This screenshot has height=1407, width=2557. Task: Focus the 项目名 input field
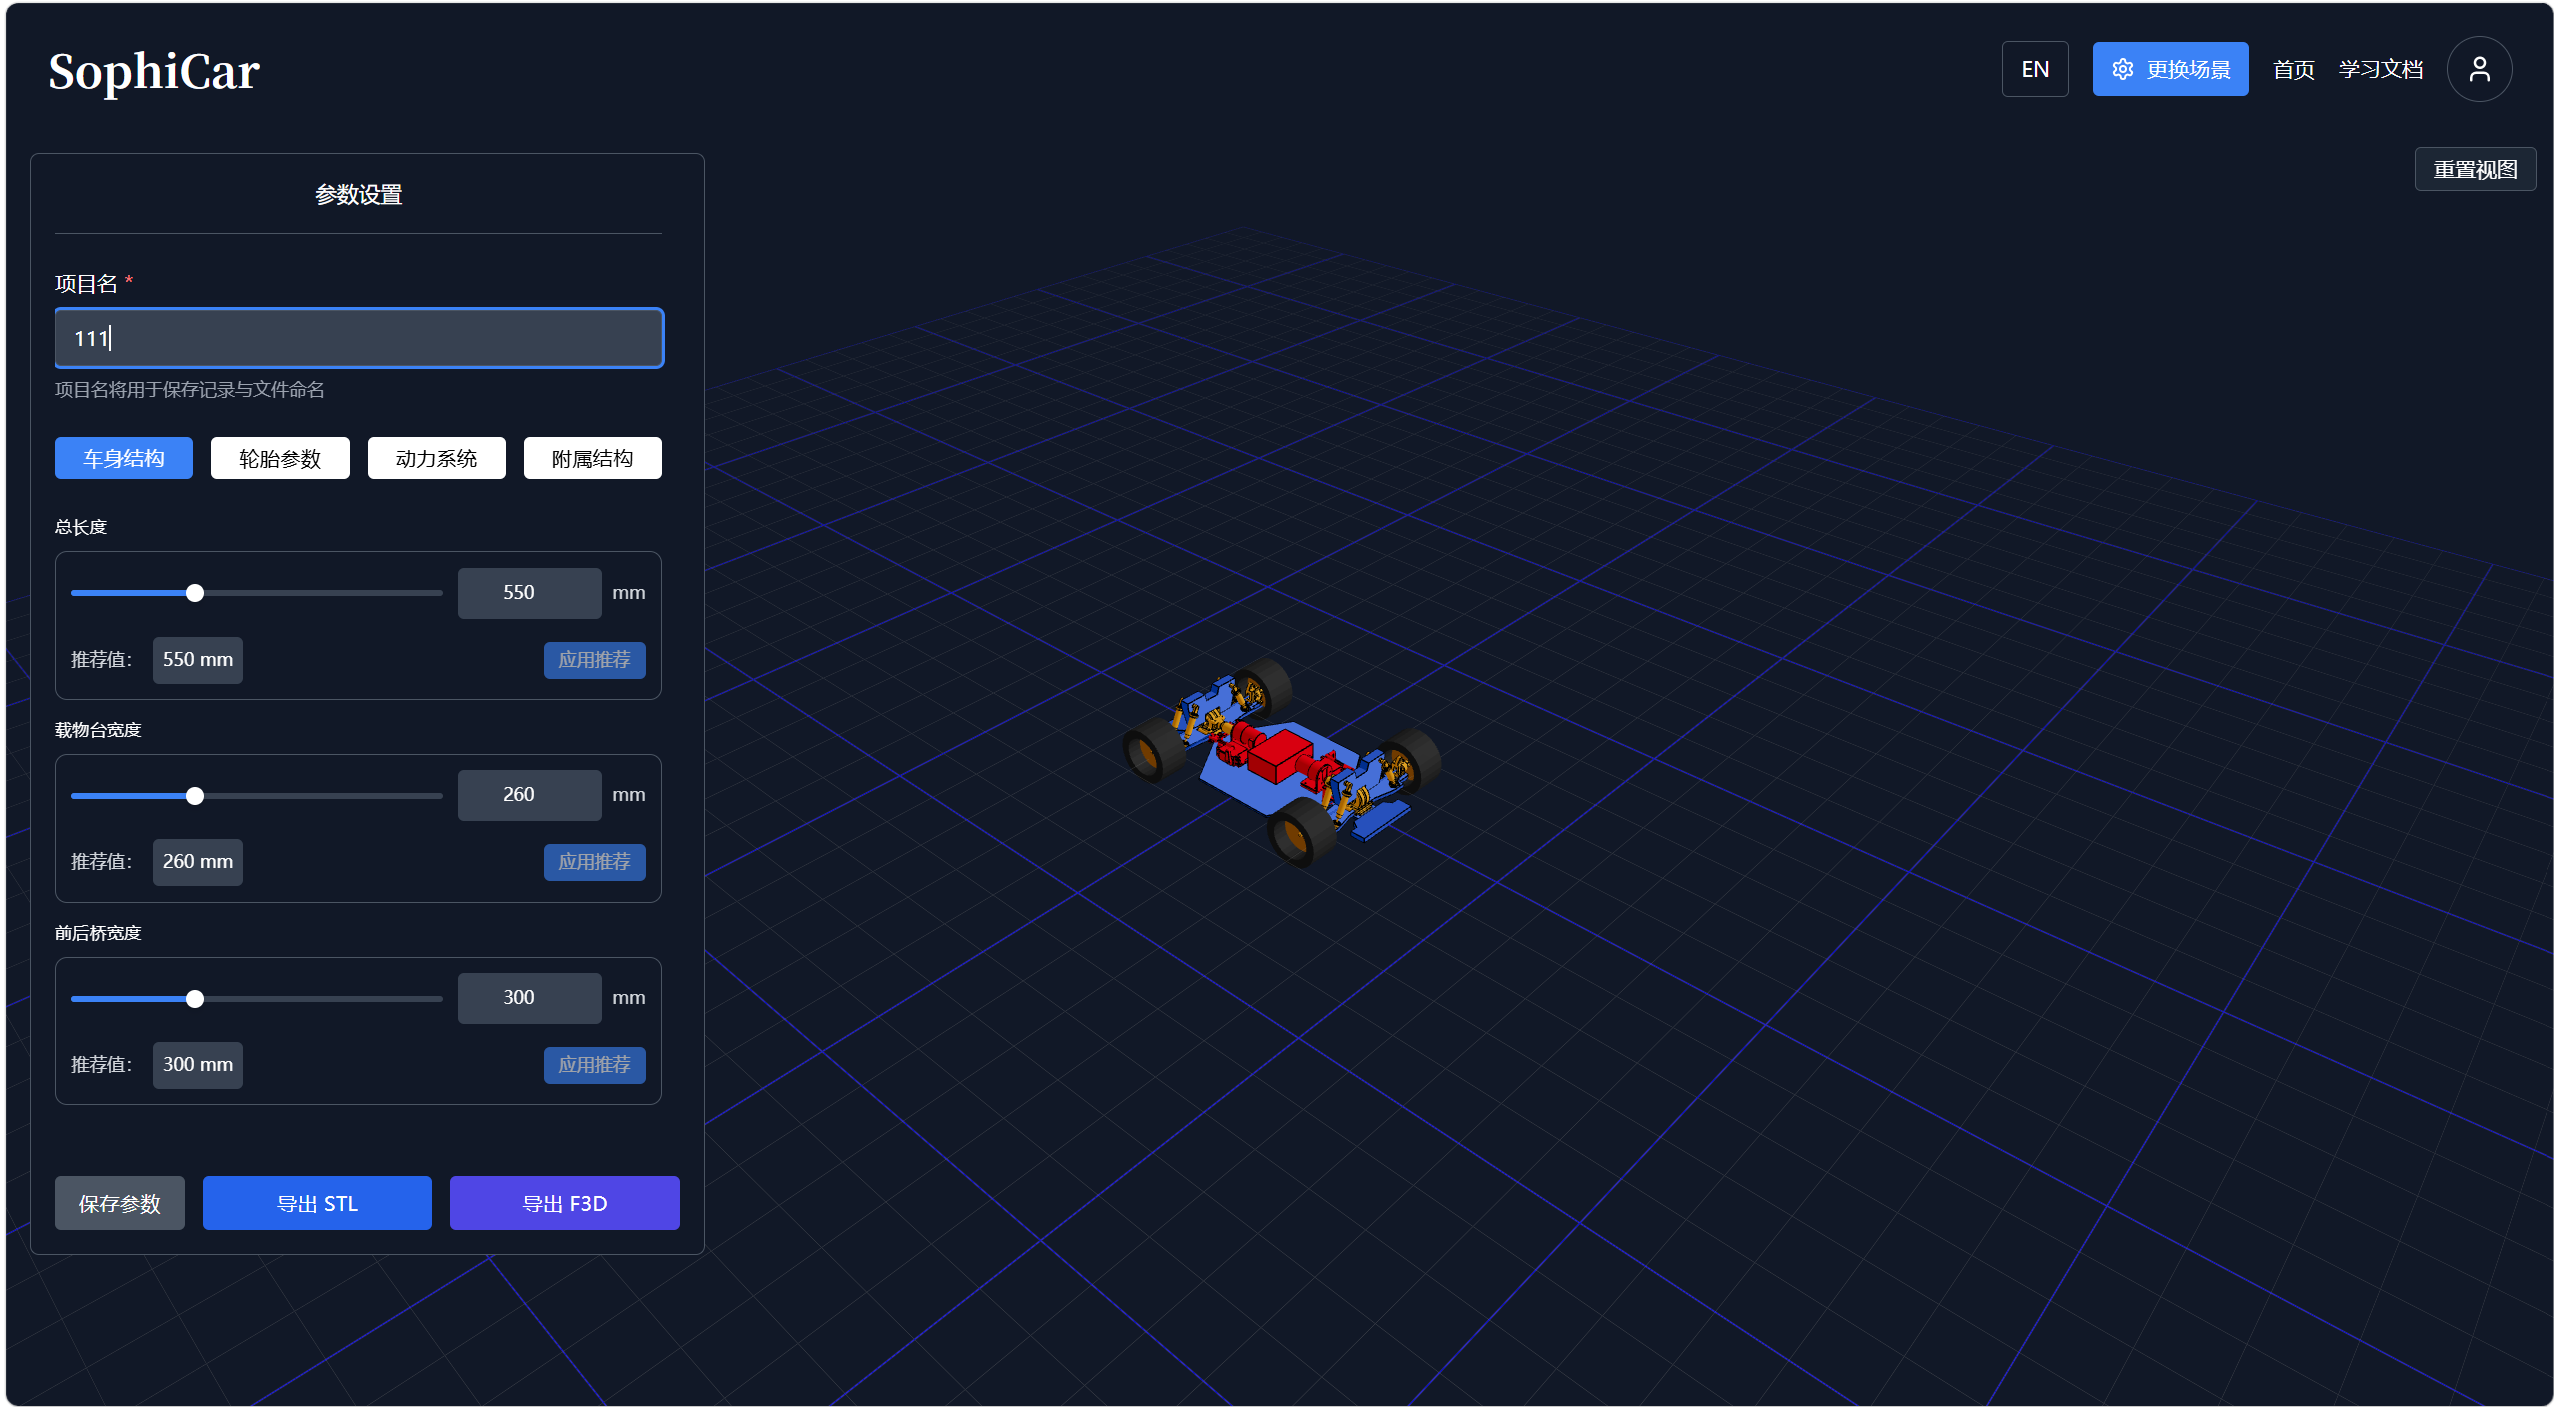tap(359, 338)
